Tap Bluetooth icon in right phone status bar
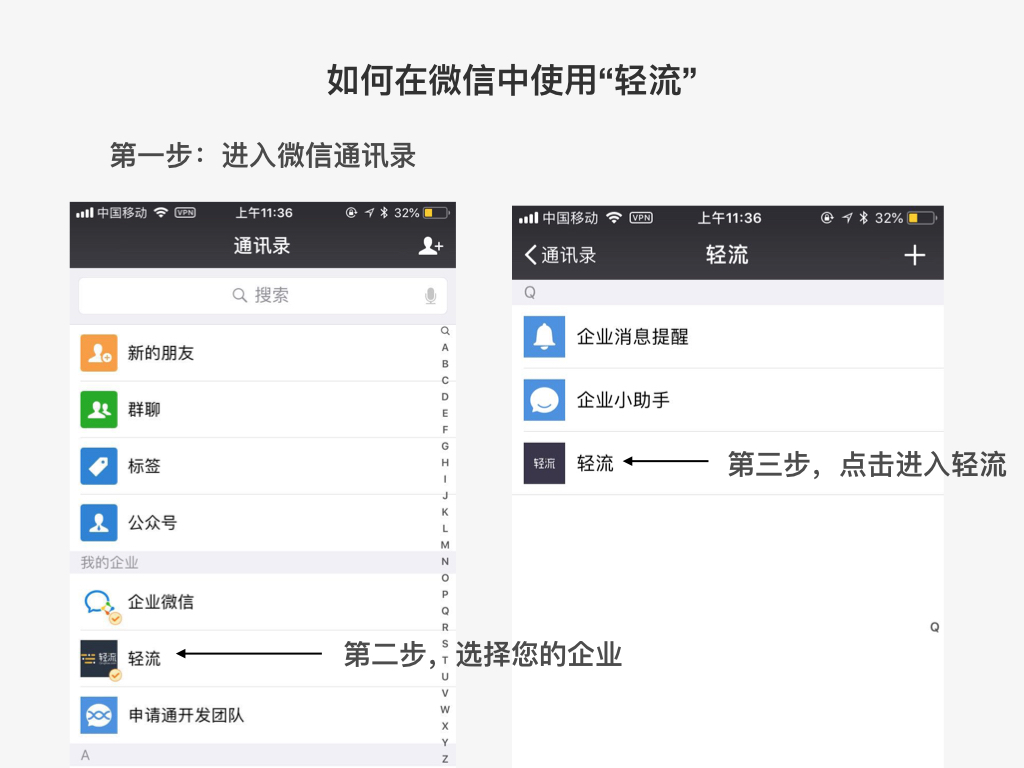Image resolution: width=1024 pixels, height=768 pixels. click(x=863, y=217)
